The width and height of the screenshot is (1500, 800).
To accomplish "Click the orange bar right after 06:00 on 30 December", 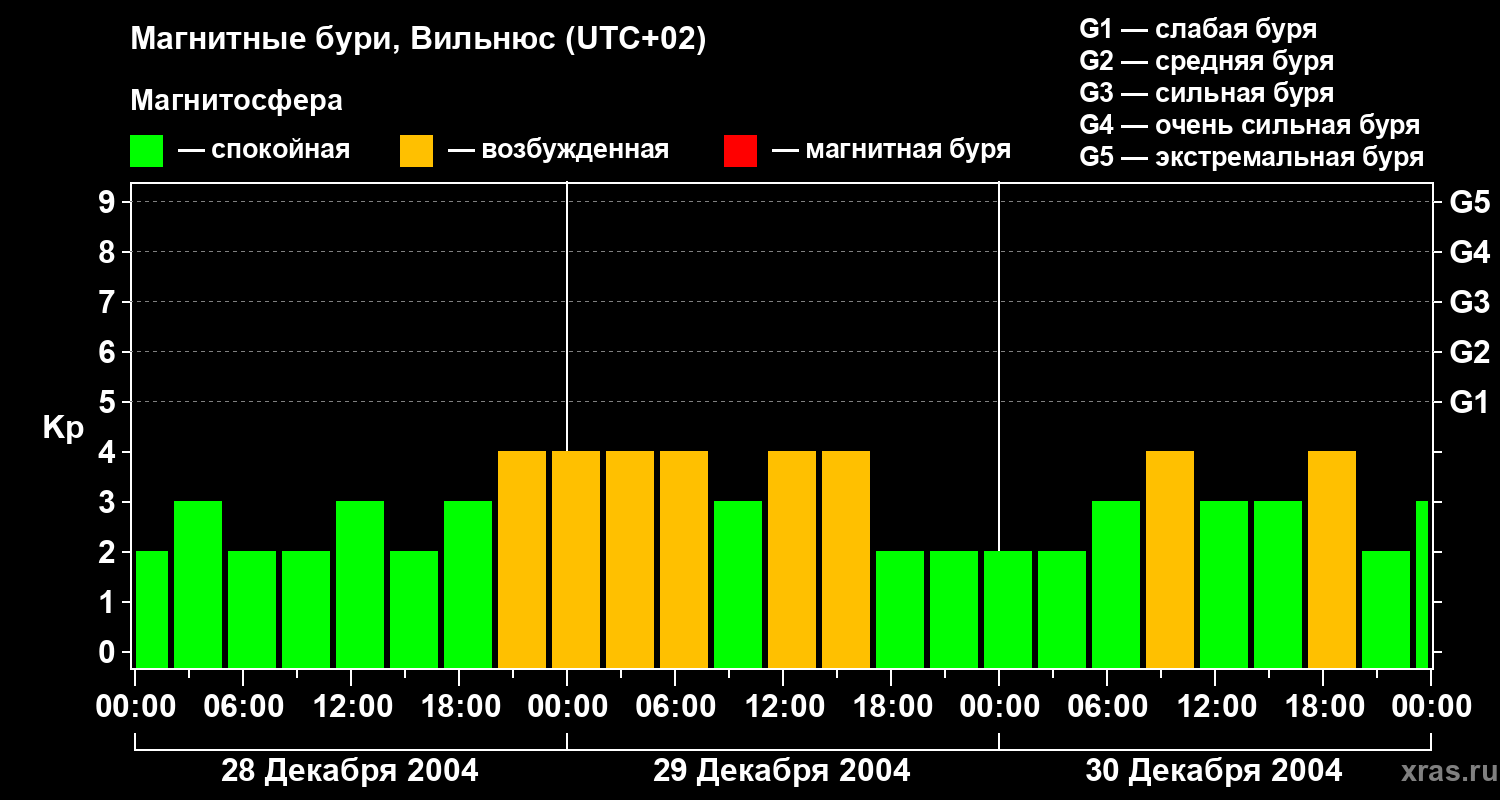I will (1170, 560).
